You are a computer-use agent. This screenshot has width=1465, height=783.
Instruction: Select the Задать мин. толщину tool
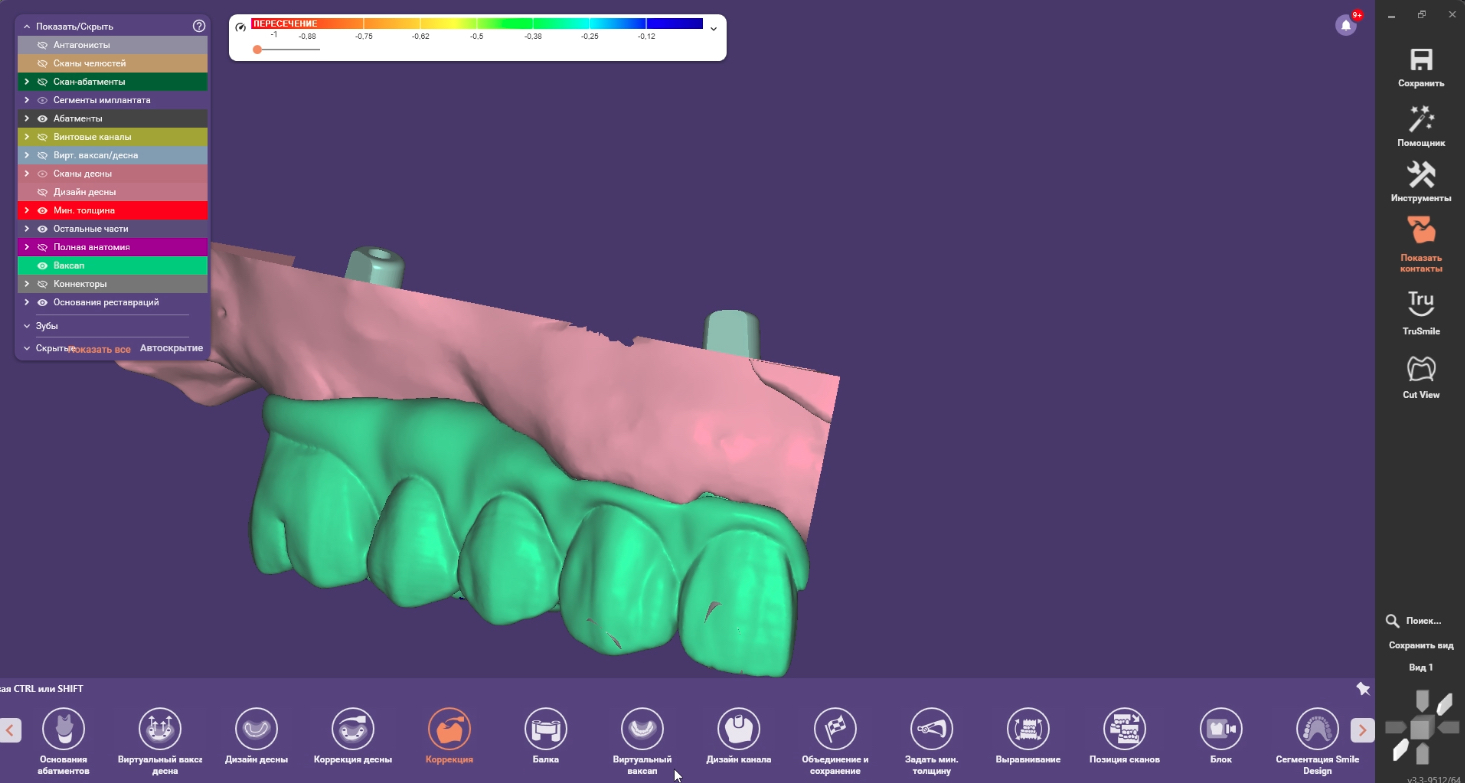tap(932, 729)
